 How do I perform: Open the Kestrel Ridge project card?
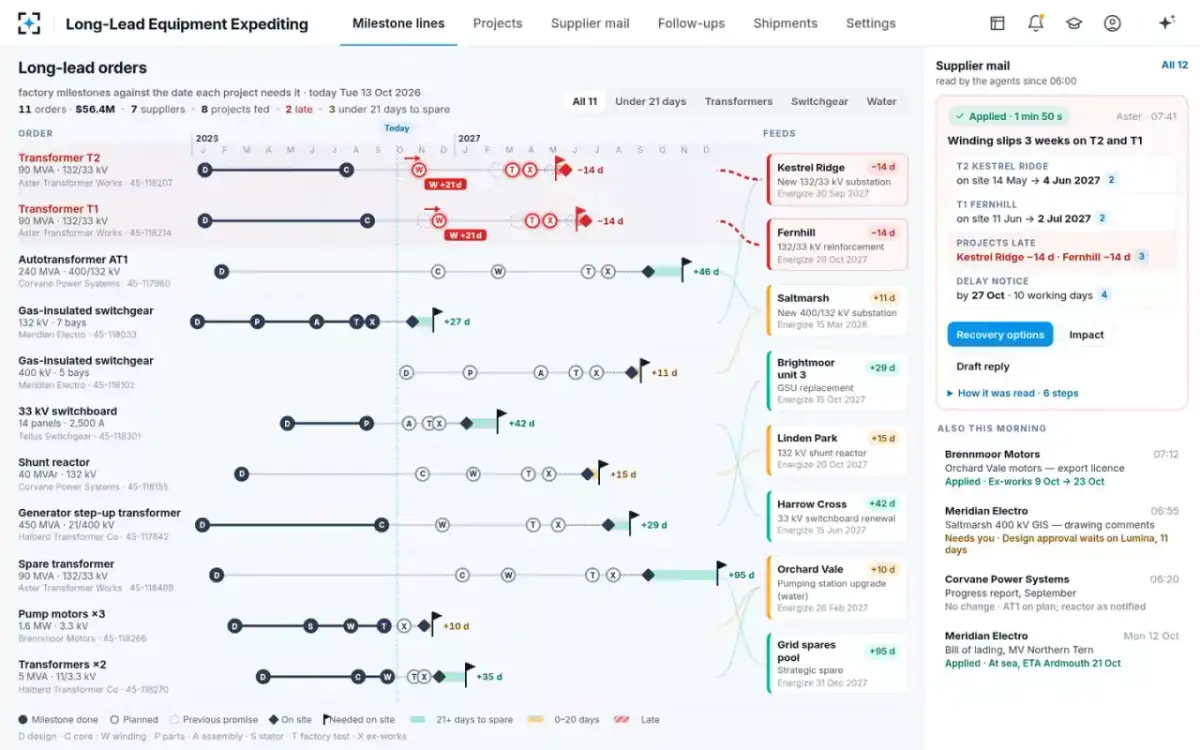coord(837,180)
